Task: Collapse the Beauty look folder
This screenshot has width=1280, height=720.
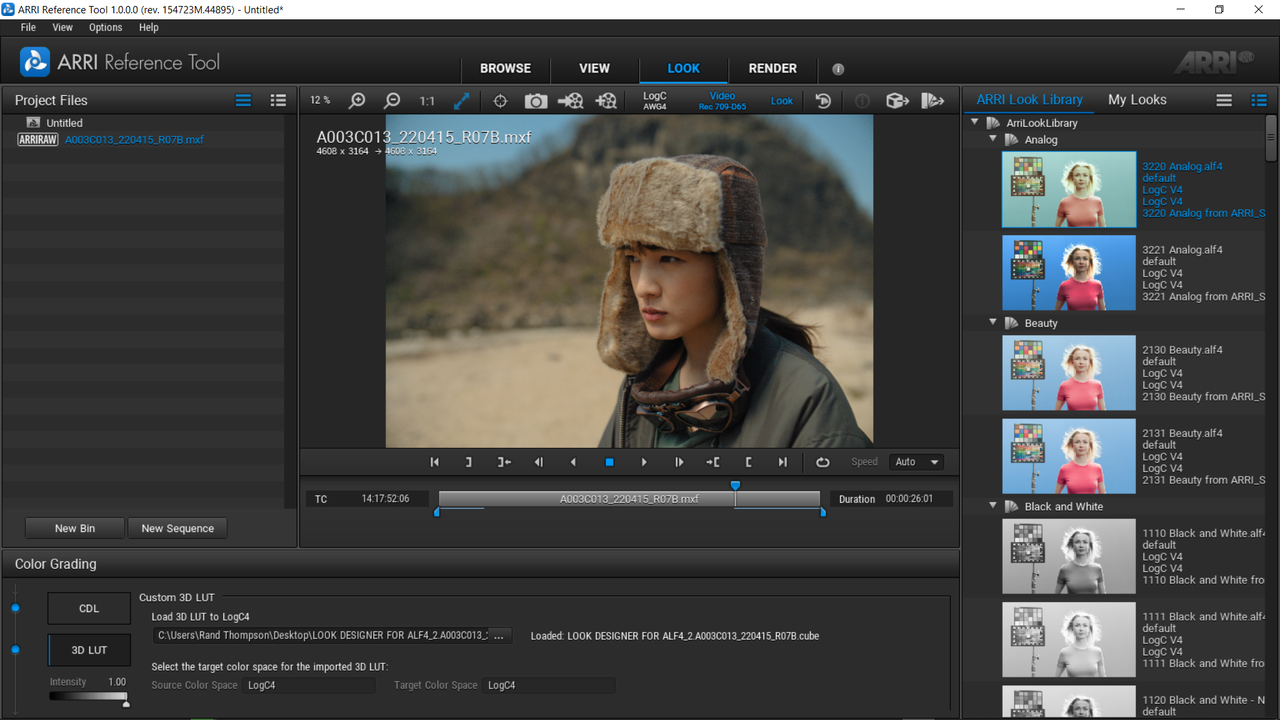Action: [993, 322]
